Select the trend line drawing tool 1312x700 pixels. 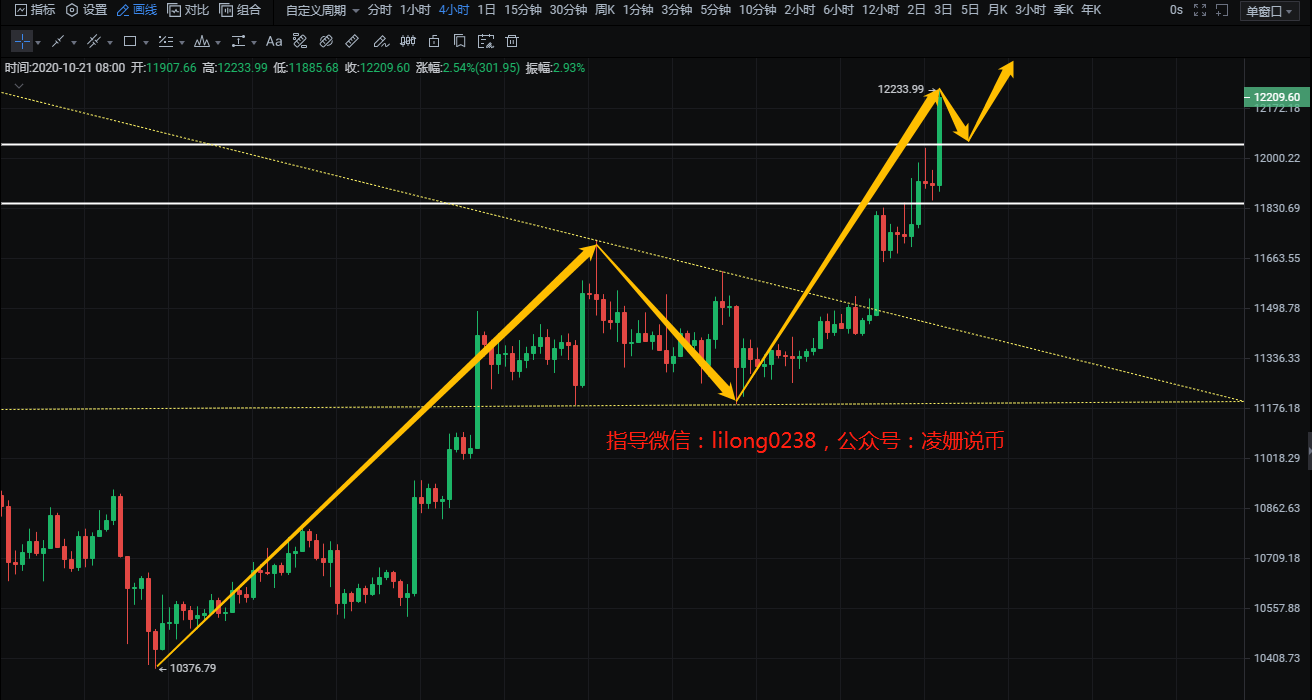tap(58, 42)
